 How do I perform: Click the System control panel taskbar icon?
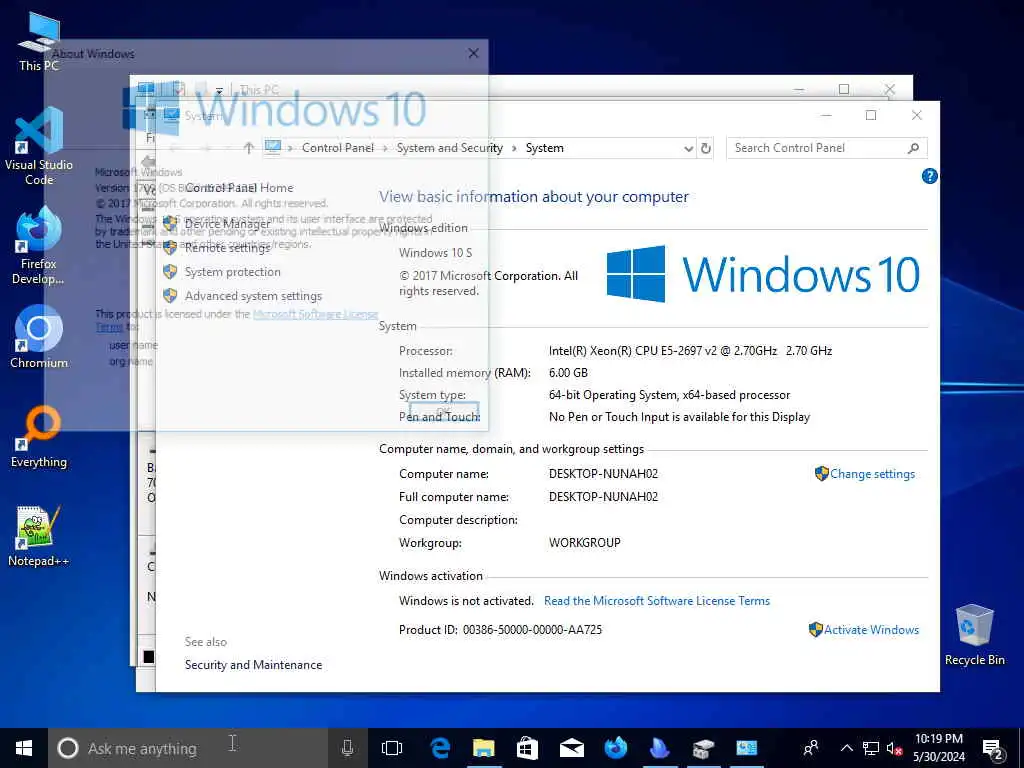tap(747, 748)
